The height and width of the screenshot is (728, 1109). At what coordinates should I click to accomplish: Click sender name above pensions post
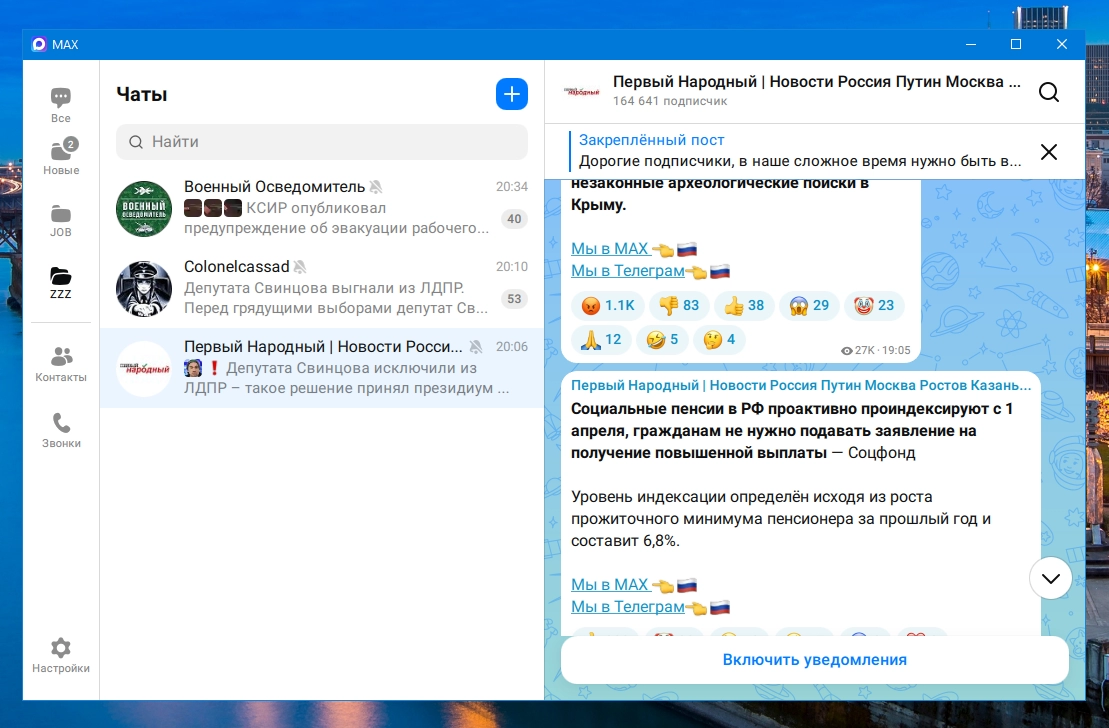click(801, 386)
